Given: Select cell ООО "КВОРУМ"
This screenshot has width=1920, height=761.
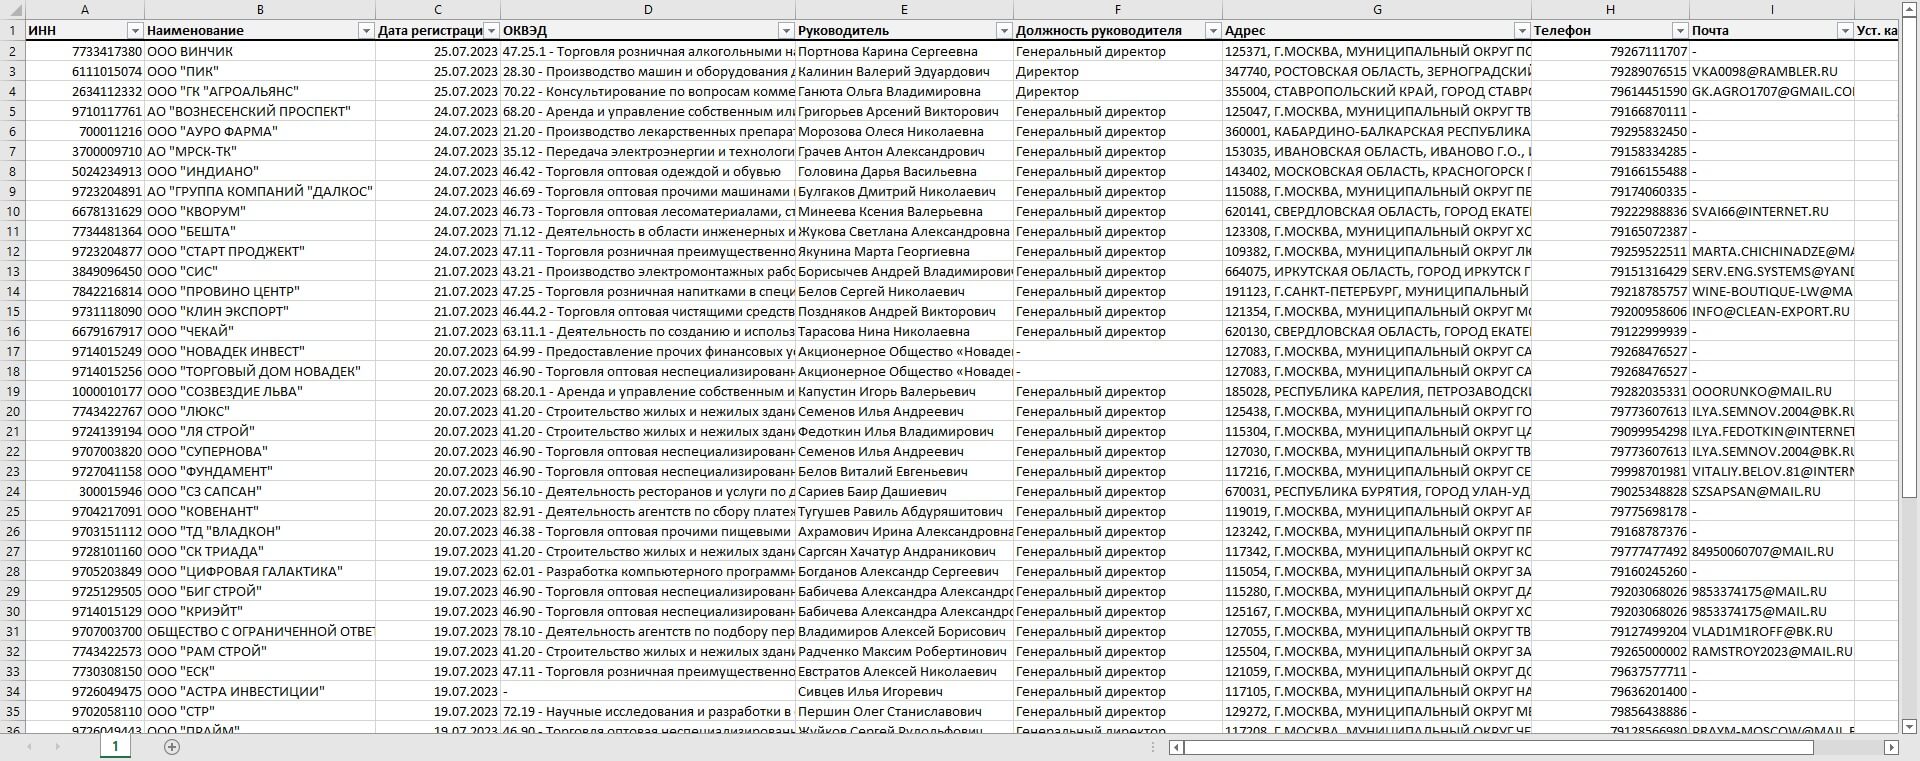Looking at the screenshot, I should (260, 211).
